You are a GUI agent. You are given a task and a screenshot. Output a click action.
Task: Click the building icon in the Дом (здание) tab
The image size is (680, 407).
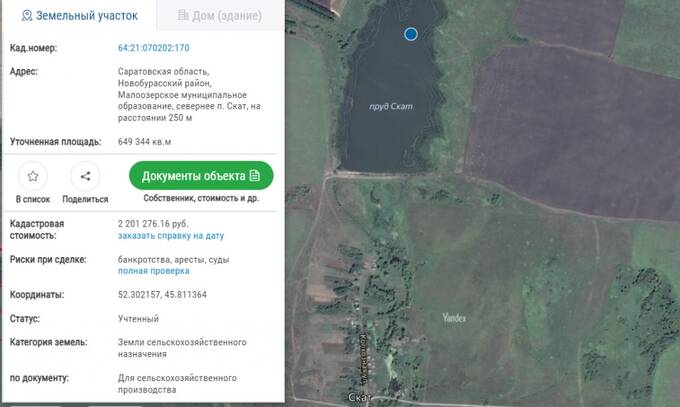point(182,17)
